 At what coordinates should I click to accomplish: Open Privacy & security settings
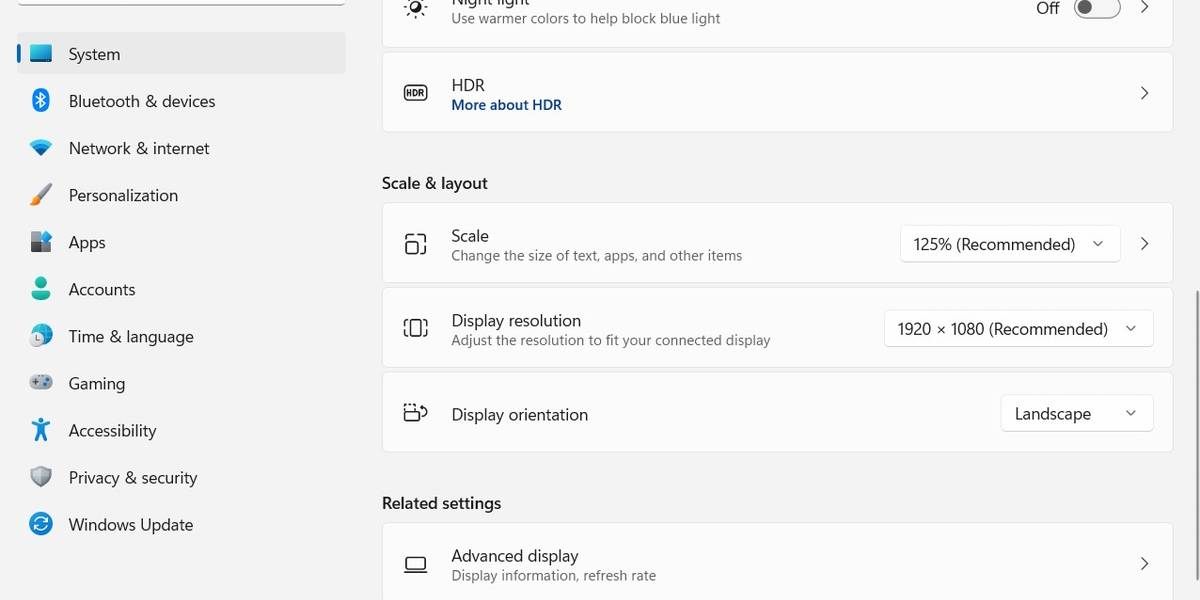(x=133, y=478)
